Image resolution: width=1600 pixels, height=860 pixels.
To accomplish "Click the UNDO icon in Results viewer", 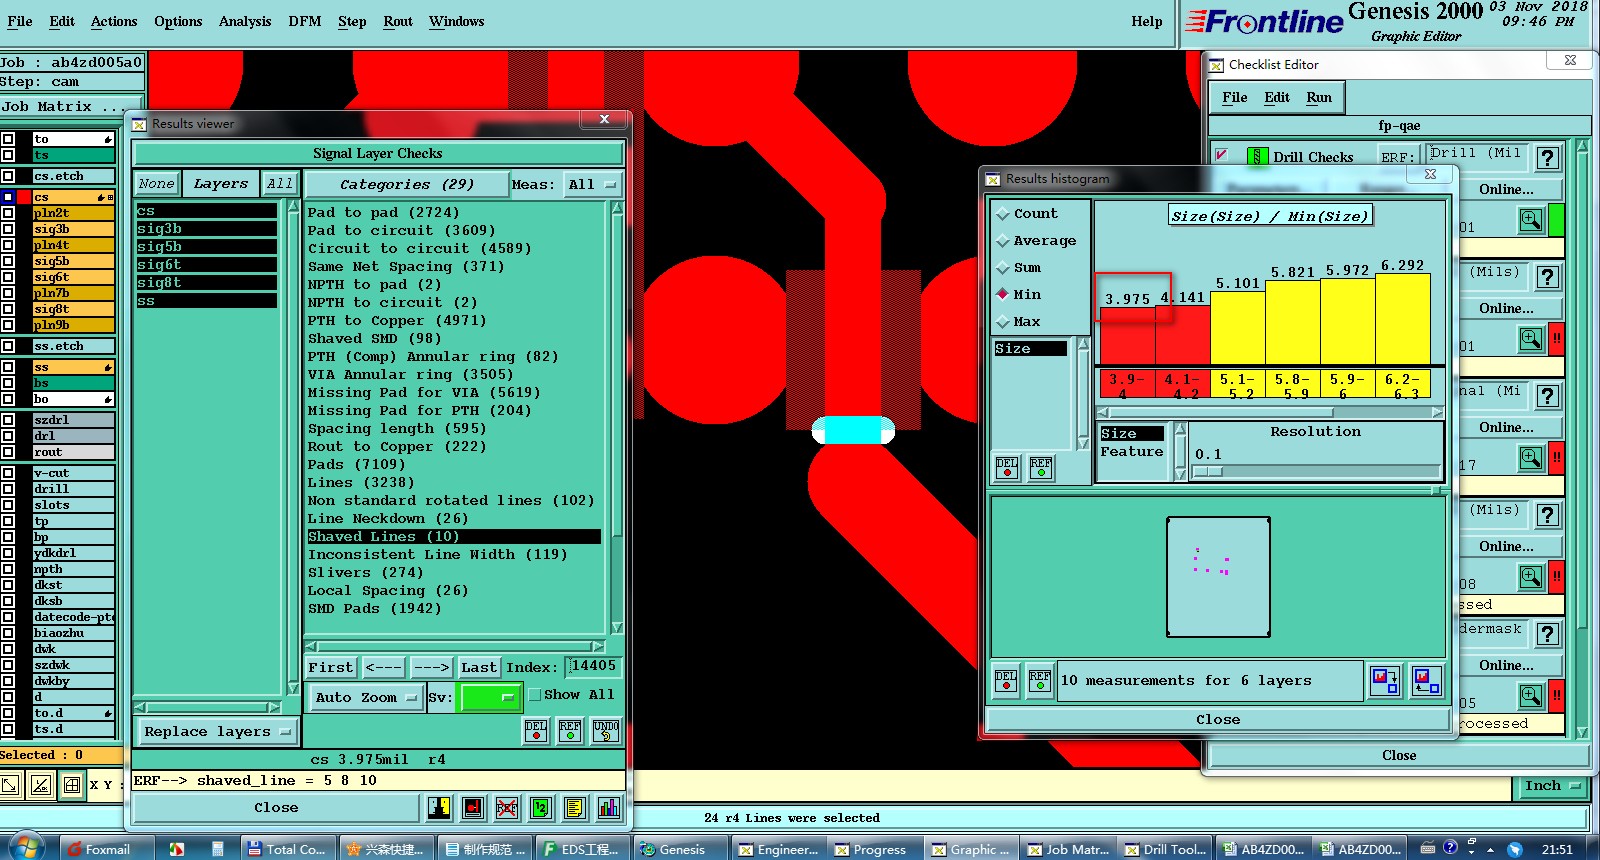I will pyautogui.click(x=606, y=731).
